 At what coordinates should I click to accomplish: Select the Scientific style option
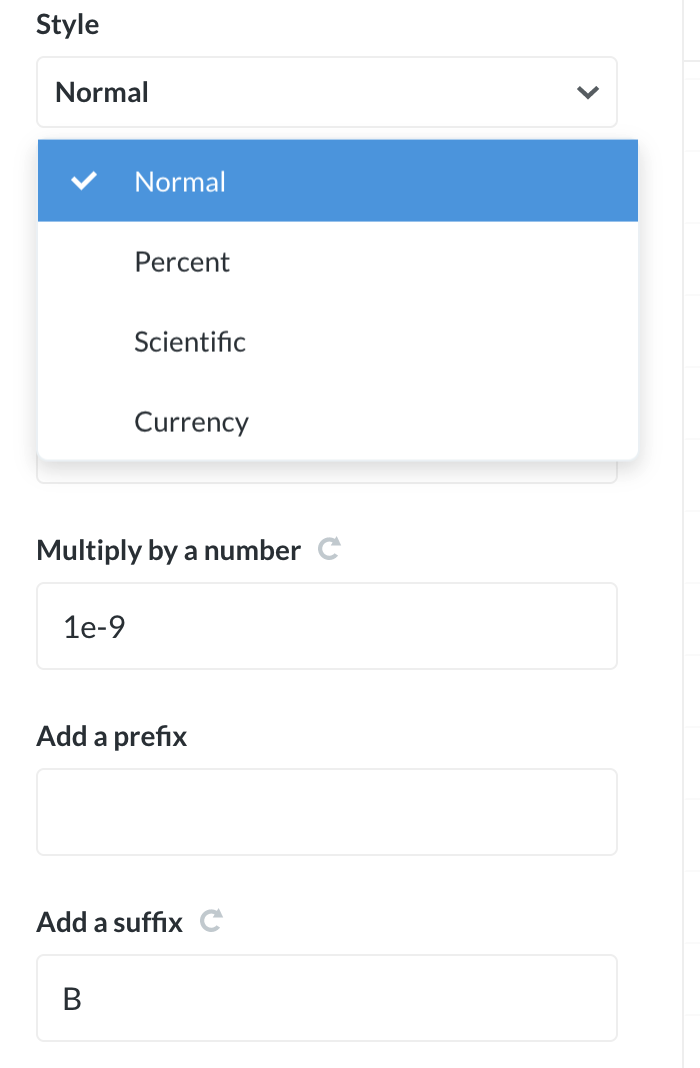pos(190,341)
